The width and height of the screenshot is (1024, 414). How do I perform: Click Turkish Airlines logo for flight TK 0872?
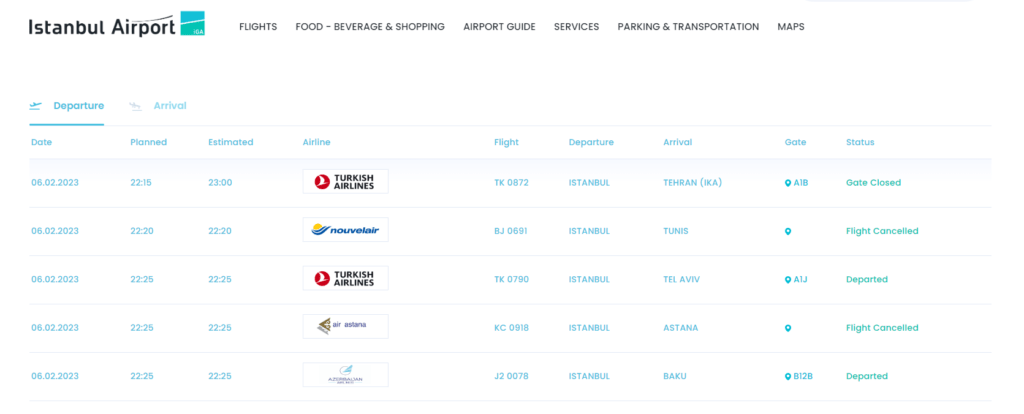345,182
